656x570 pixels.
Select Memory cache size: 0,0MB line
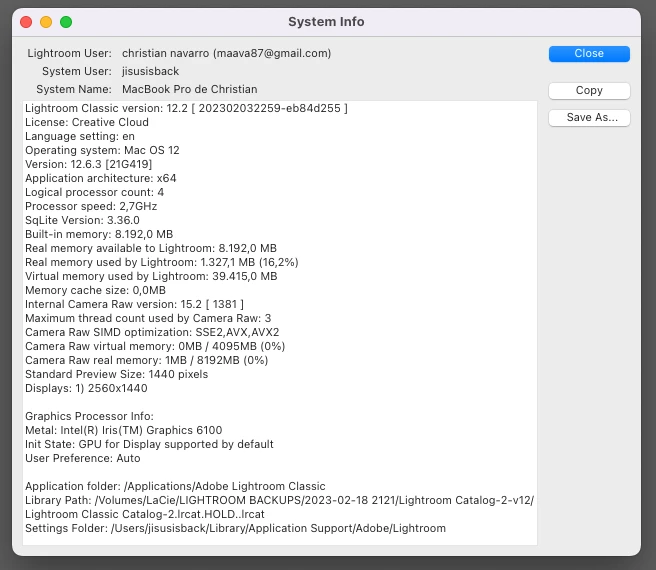95,290
